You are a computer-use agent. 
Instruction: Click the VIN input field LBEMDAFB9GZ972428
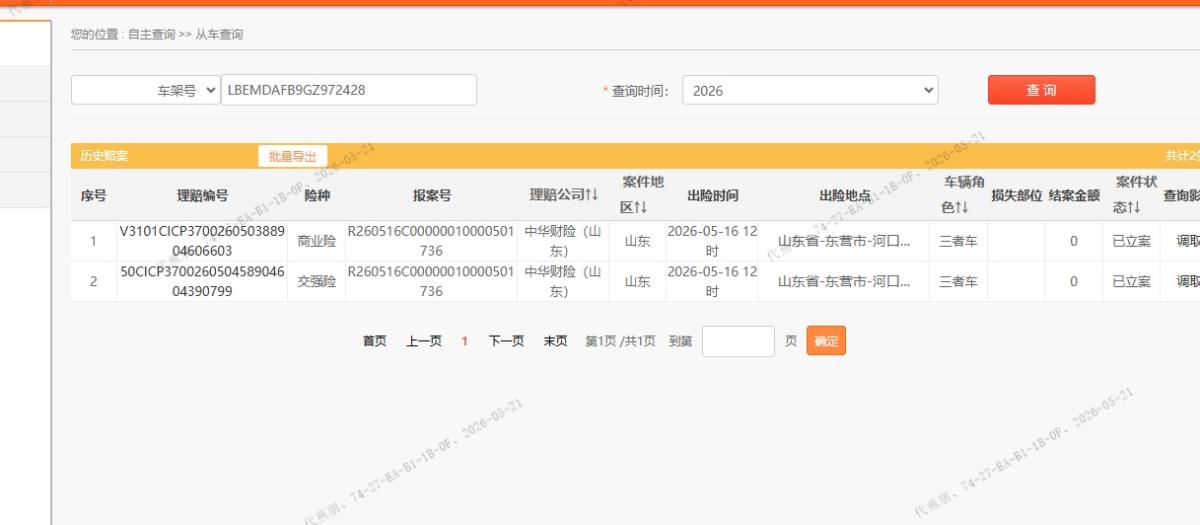(x=349, y=90)
